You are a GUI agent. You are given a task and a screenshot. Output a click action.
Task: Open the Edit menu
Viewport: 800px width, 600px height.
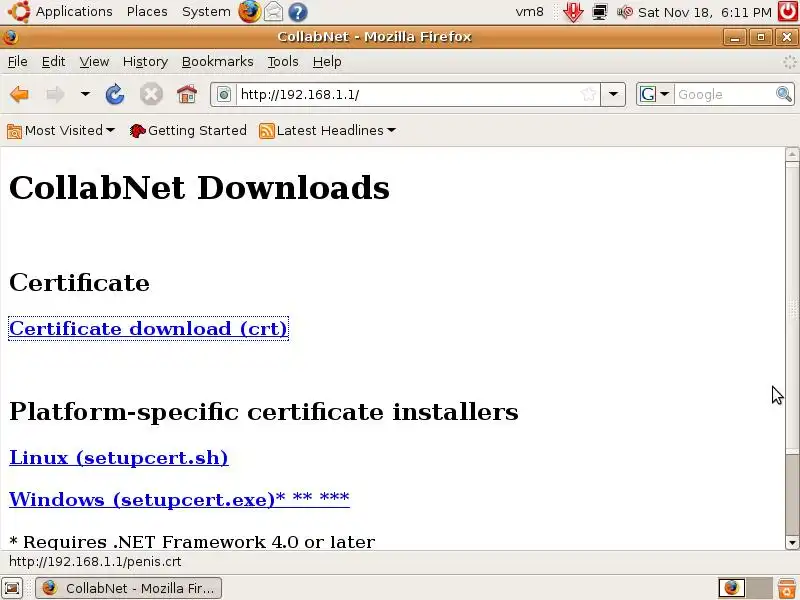click(53, 62)
